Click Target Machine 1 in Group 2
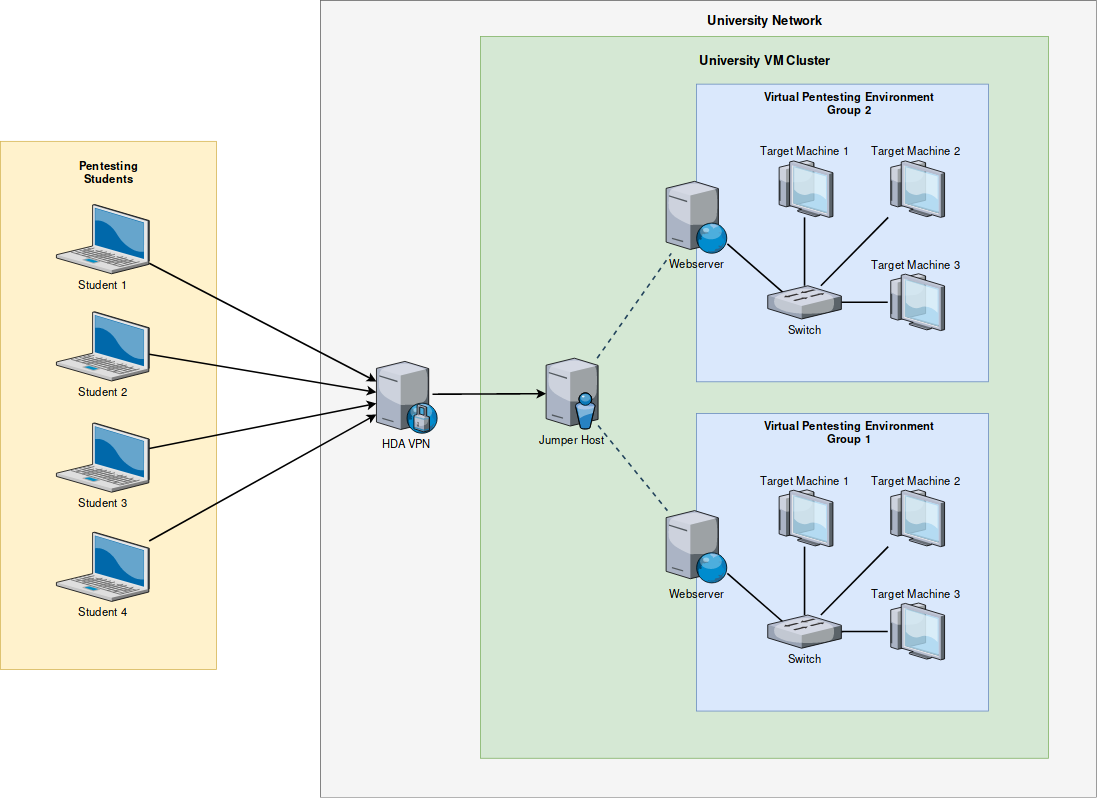The width and height of the screenshot is (1097, 798). 805,188
